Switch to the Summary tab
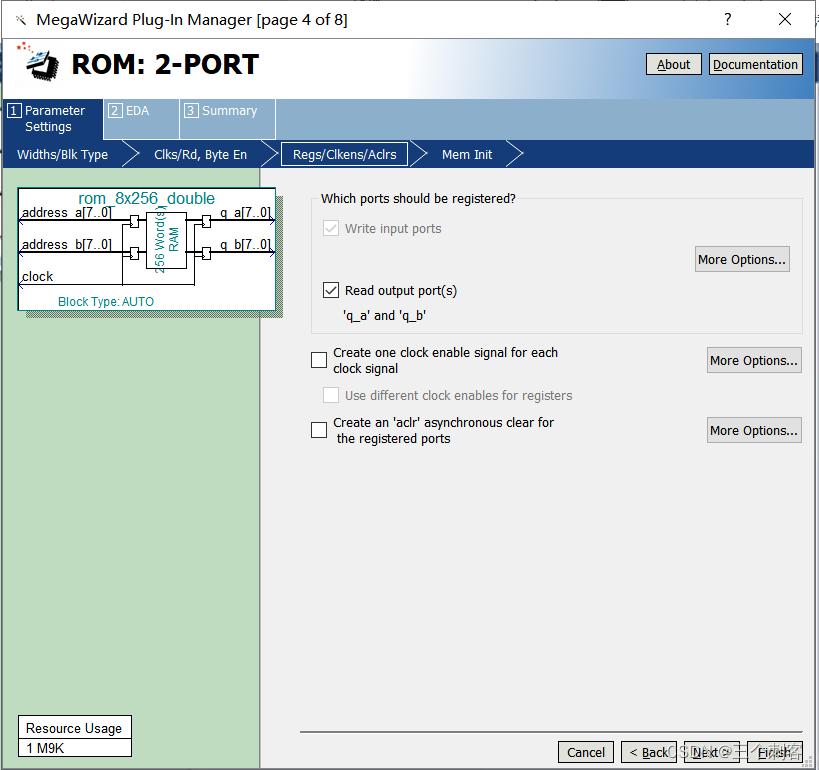Screen dimensions: 819x770 (227, 119)
